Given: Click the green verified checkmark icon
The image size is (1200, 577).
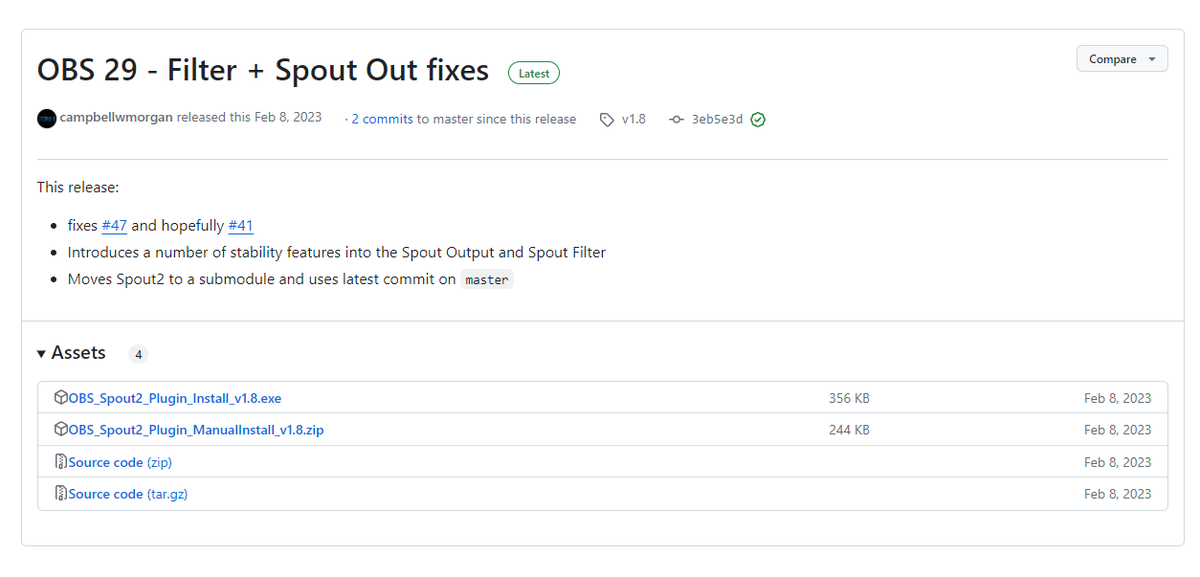Looking at the screenshot, I should coord(758,119).
